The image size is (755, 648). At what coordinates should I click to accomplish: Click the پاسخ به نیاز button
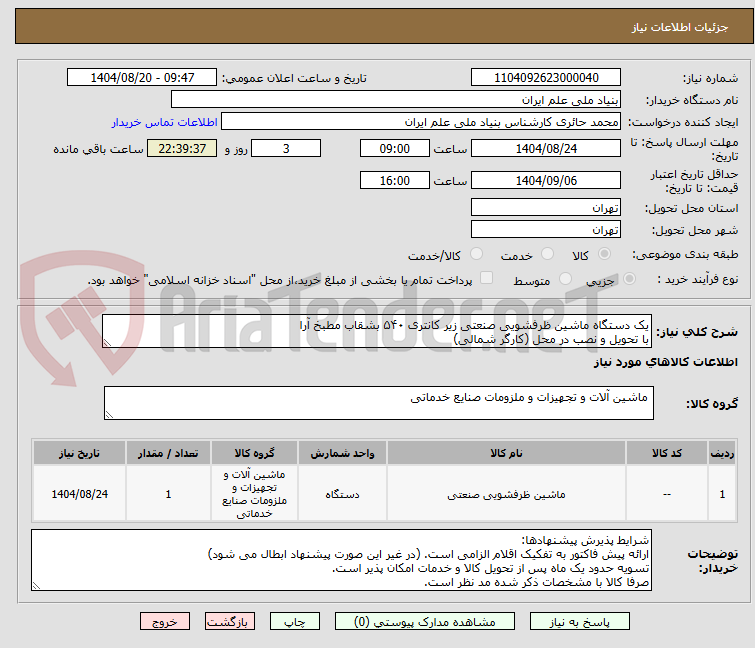pyautogui.click(x=579, y=622)
